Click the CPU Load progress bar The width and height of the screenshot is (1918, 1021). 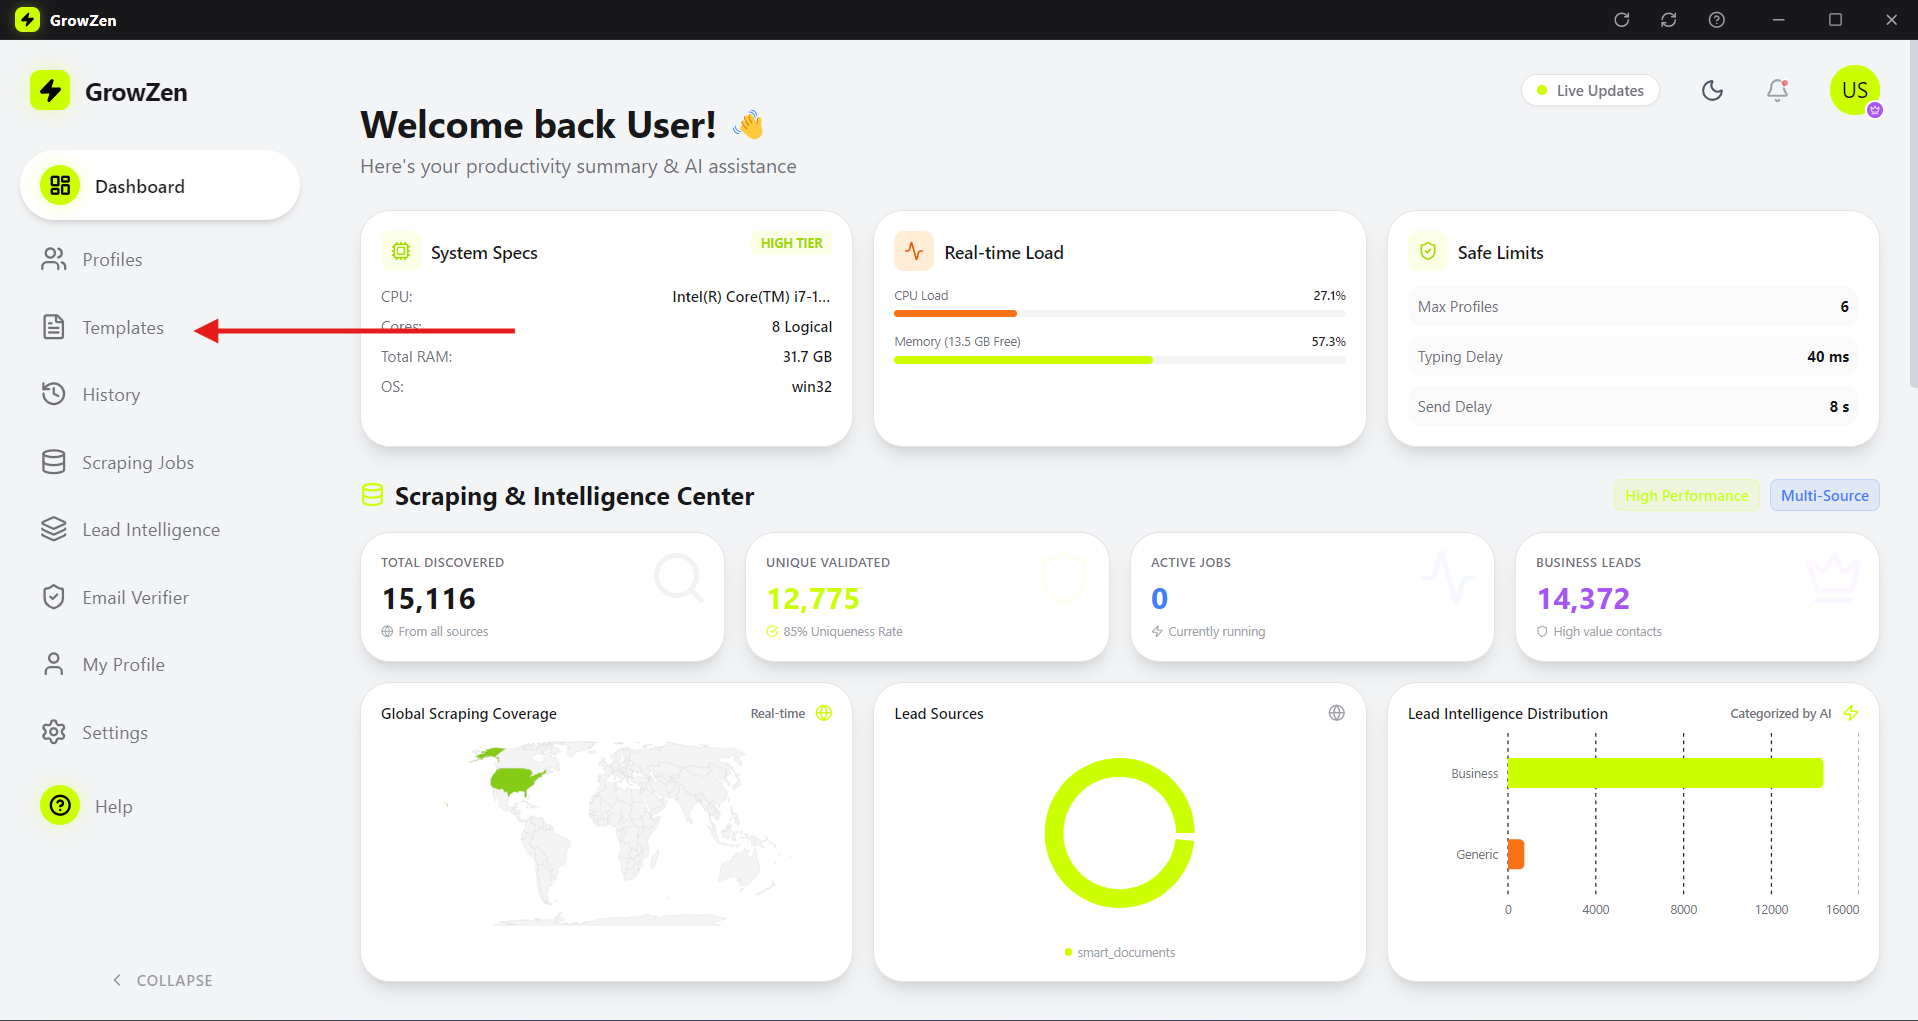coord(1119,314)
